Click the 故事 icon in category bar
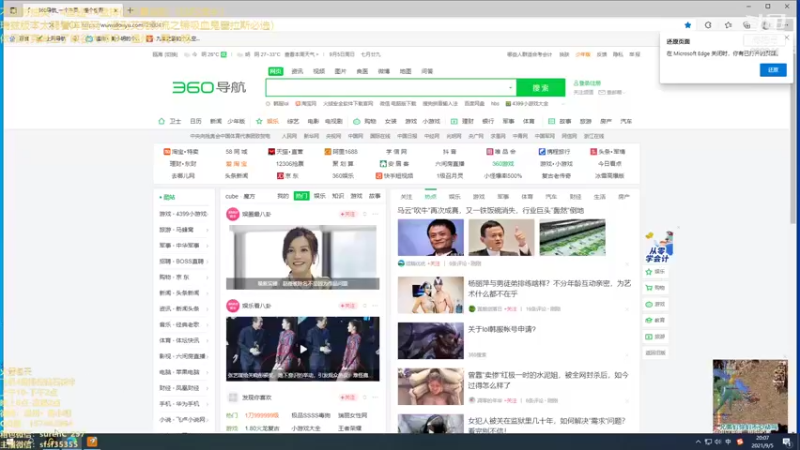The image size is (800, 450). click(552, 121)
